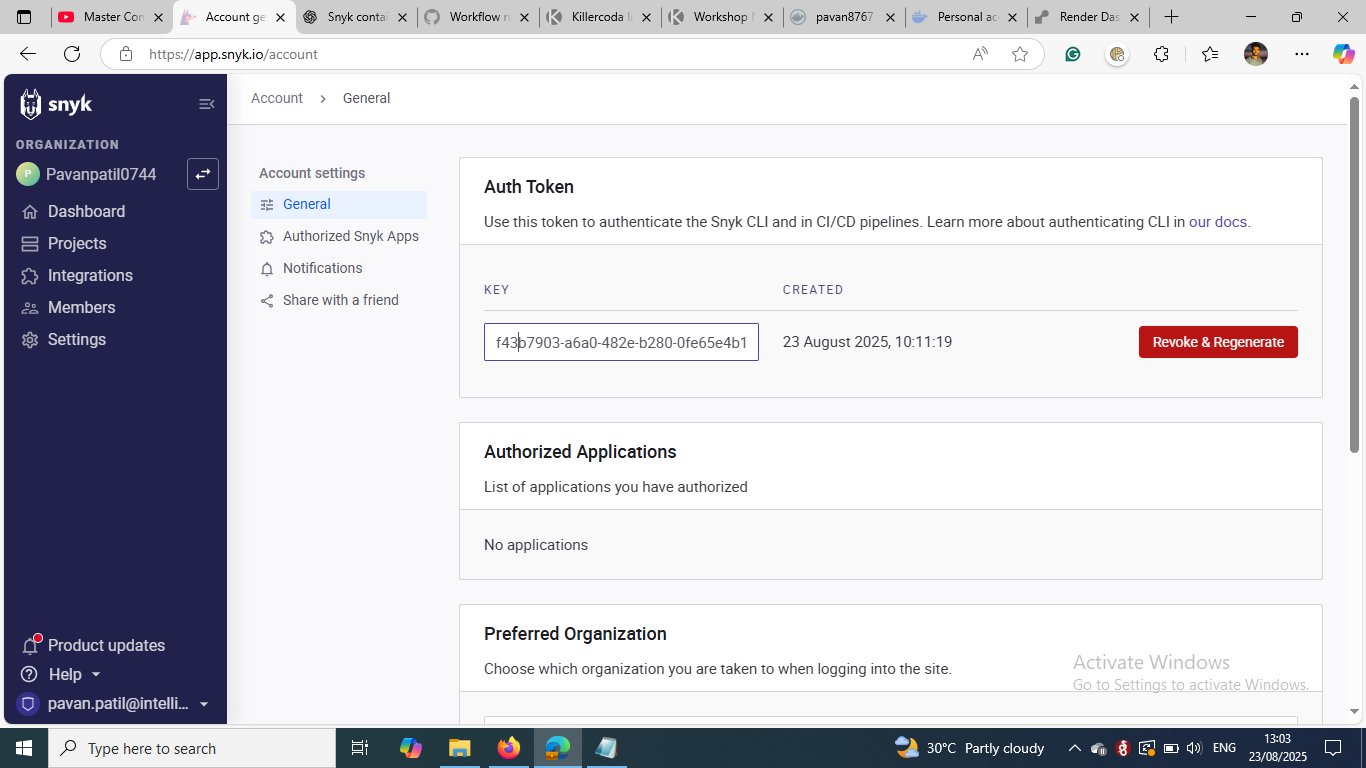Open Notifications account settings
This screenshot has width=1366, height=768.
coord(322,268)
